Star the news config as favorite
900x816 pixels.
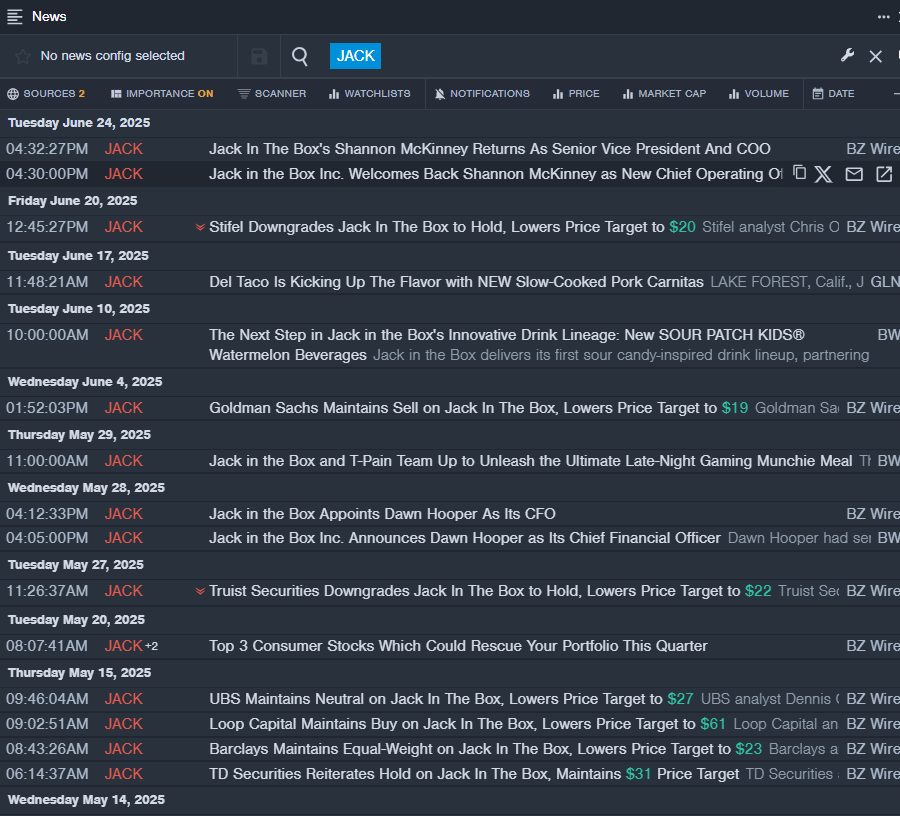click(23, 56)
